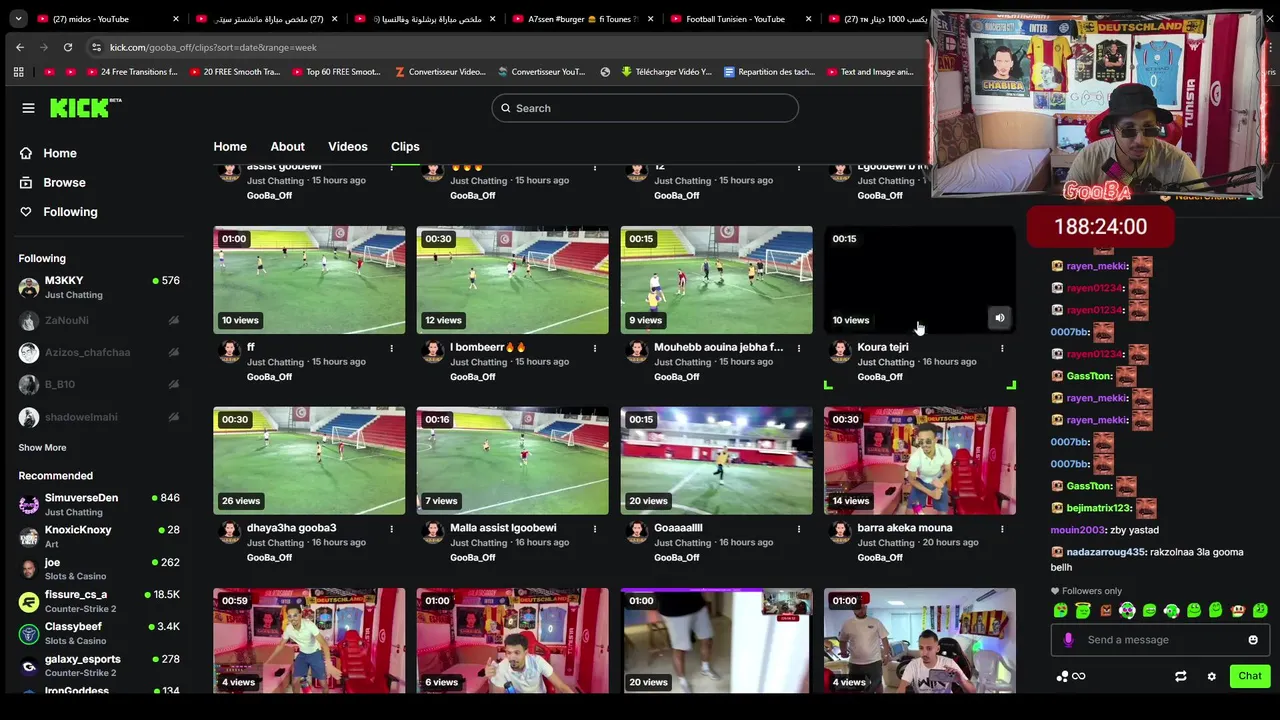This screenshot has width=1280, height=720.
Task: Open joe Slots & Casino channel
Action: pyautogui.click(x=99, y=569)
